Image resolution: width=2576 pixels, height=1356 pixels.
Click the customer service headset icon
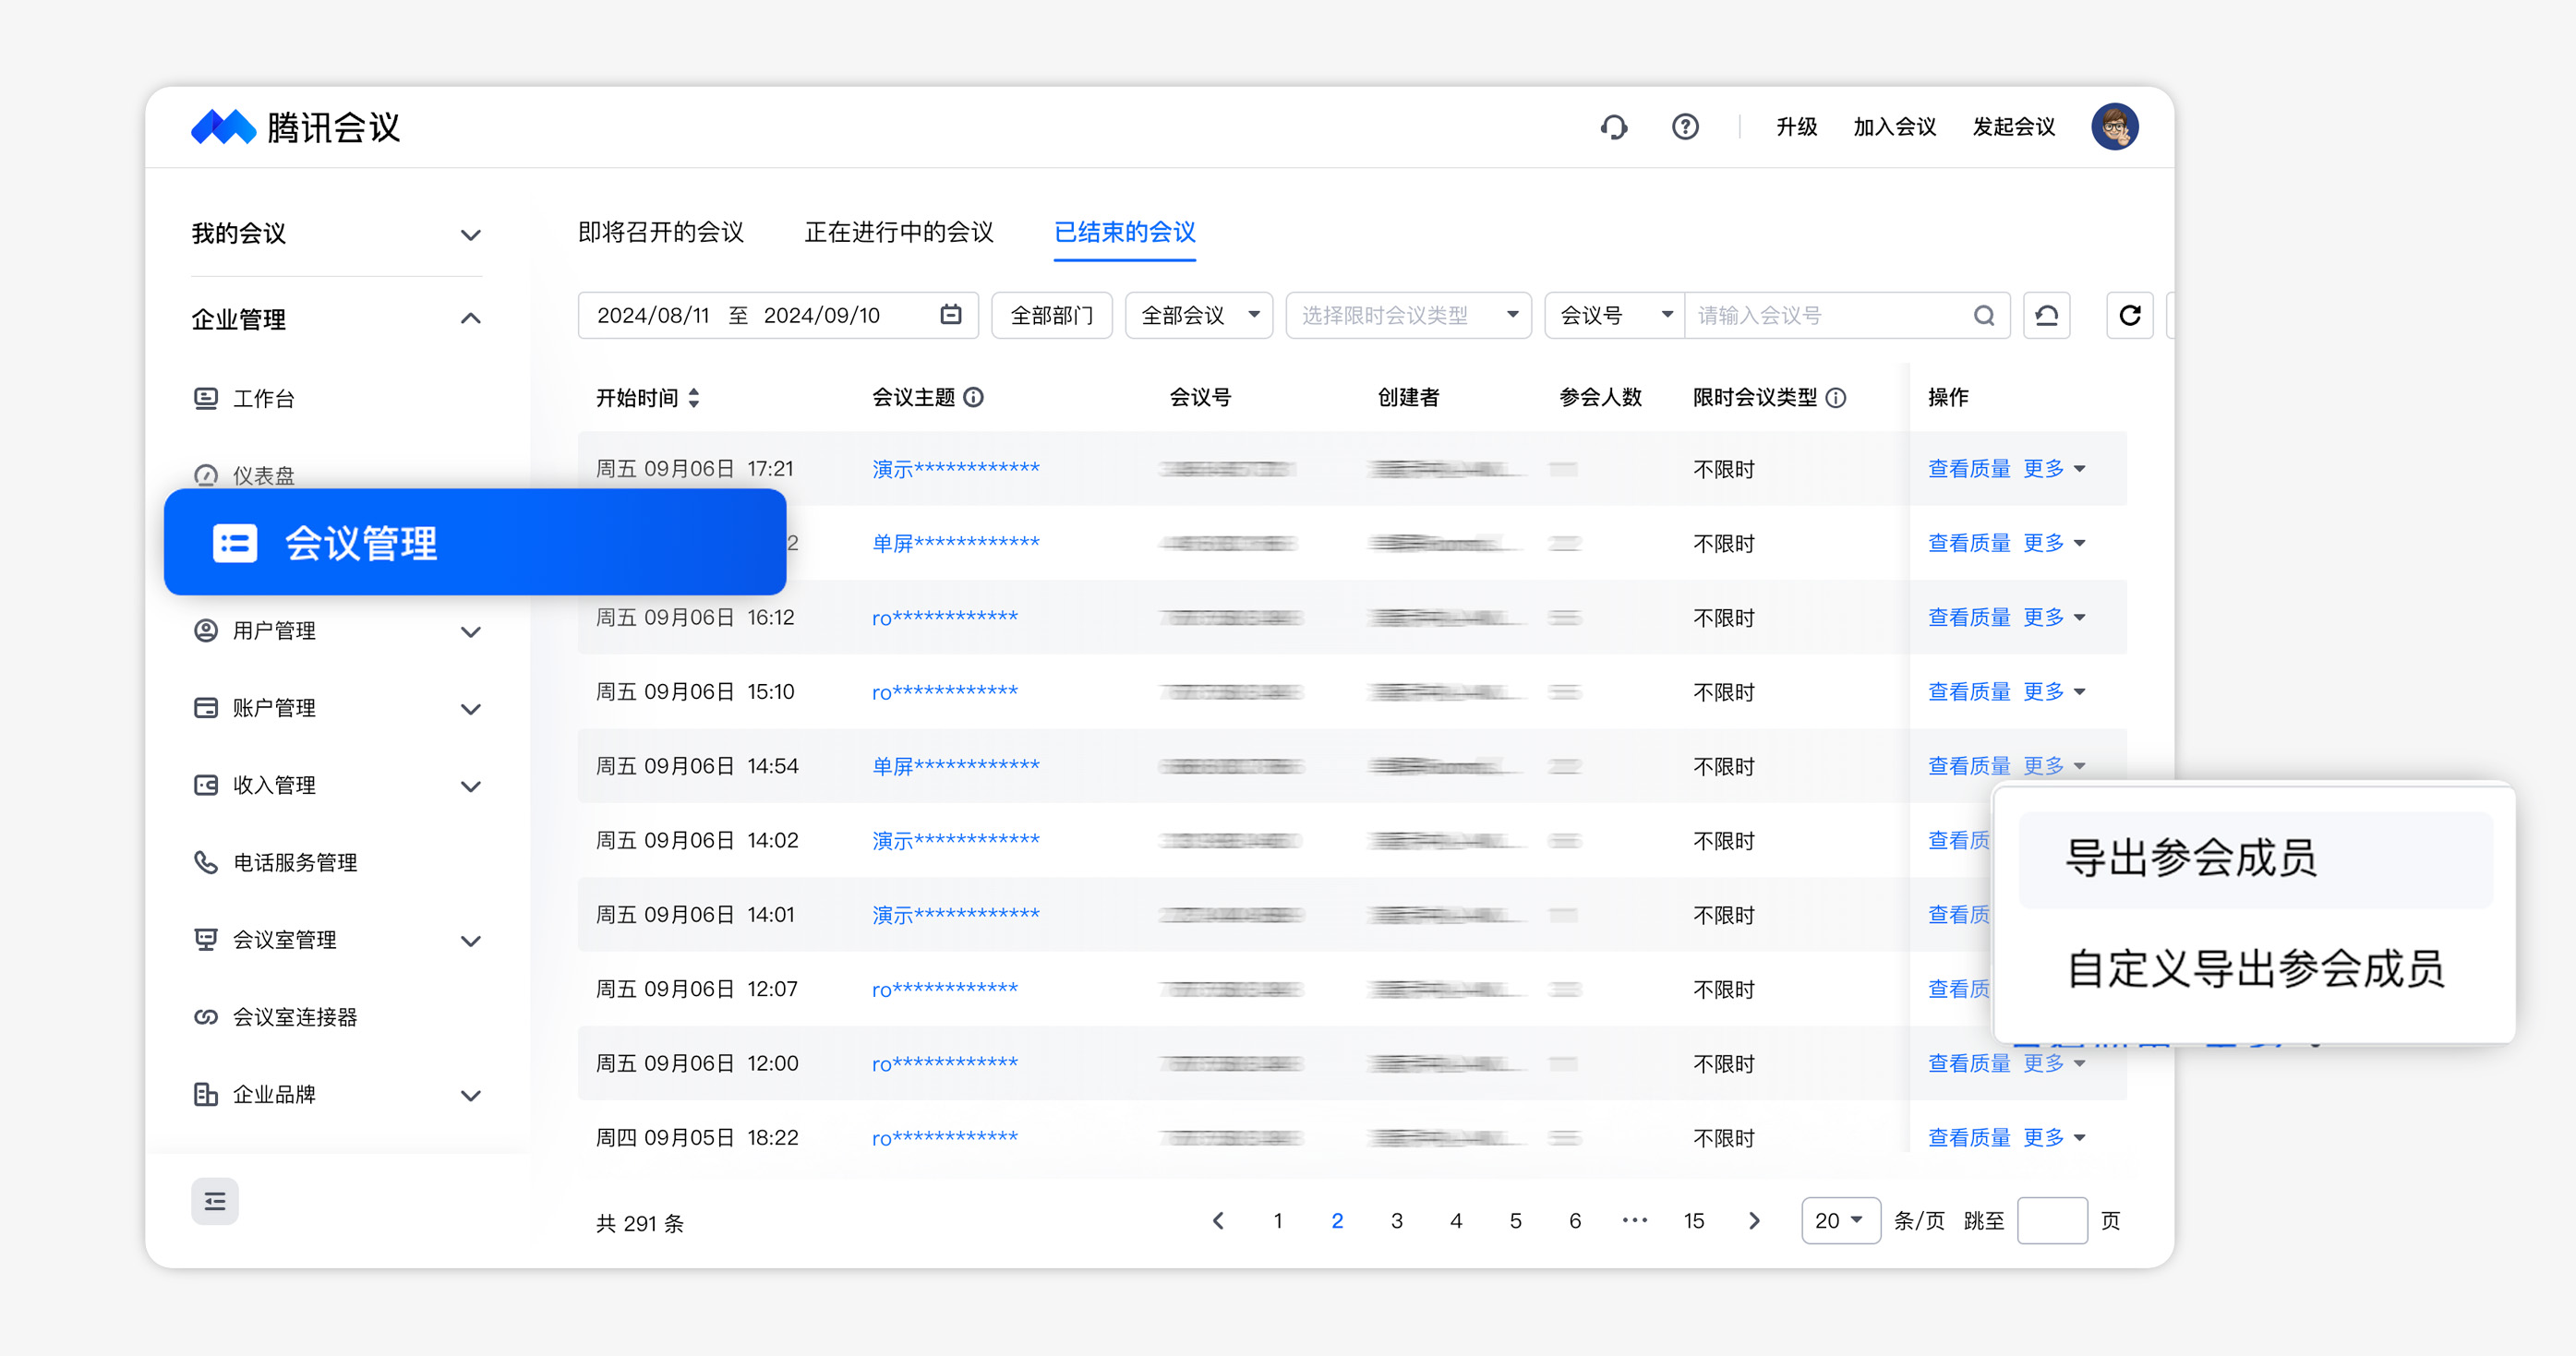1613,127
